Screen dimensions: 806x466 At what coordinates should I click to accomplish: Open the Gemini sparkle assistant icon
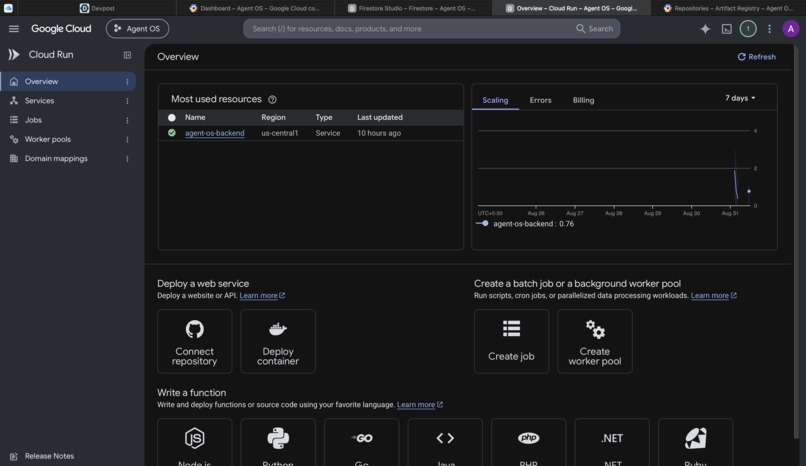click(705, 29)
